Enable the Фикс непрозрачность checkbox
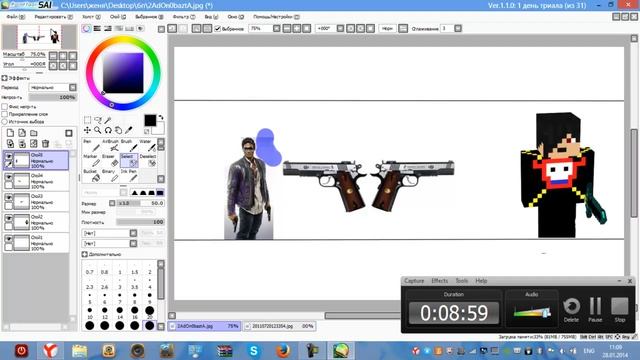 (x=4, y=107)
